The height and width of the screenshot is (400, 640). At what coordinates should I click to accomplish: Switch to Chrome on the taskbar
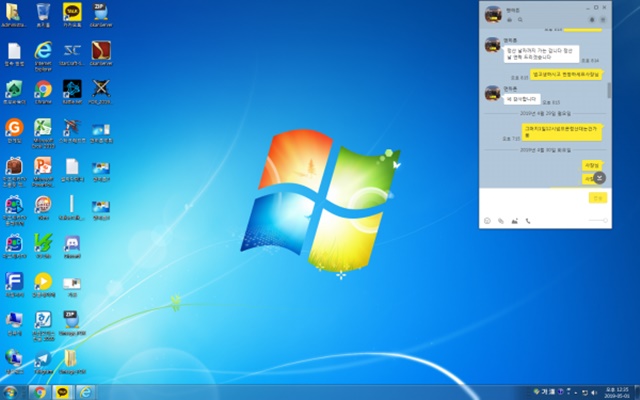[40, 392]
